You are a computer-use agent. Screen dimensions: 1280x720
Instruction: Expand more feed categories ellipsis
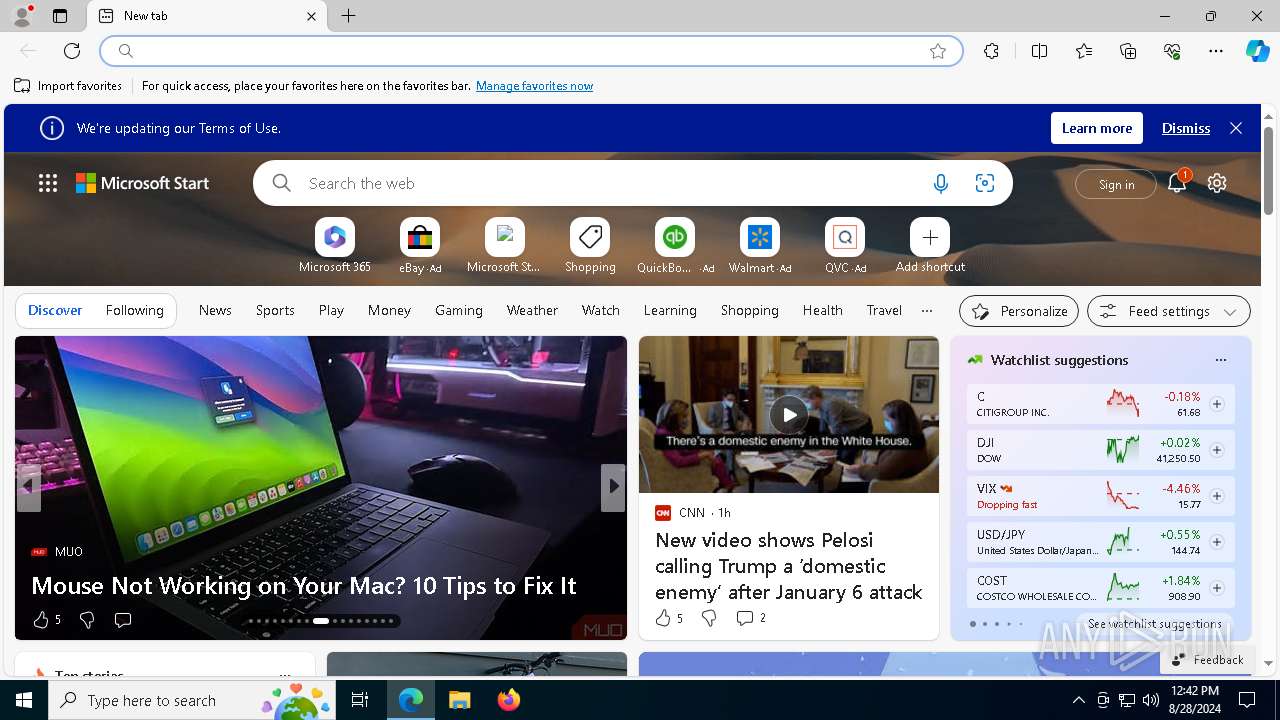click(927, 311)
